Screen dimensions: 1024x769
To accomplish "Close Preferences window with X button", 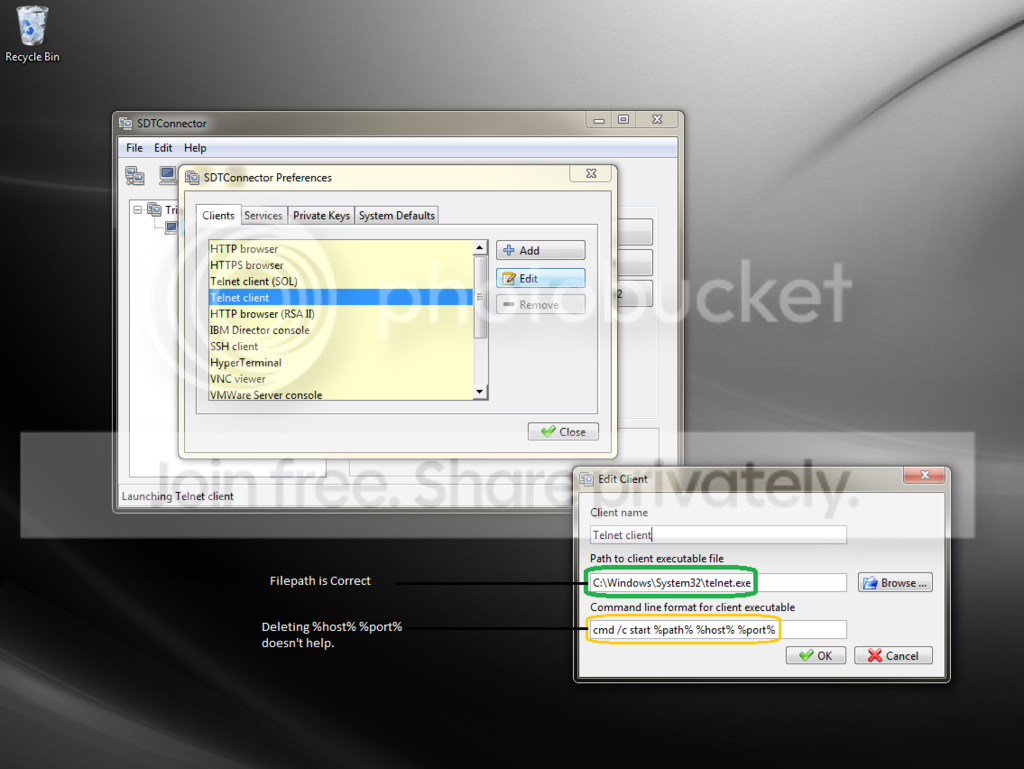I will pos(591,173).
